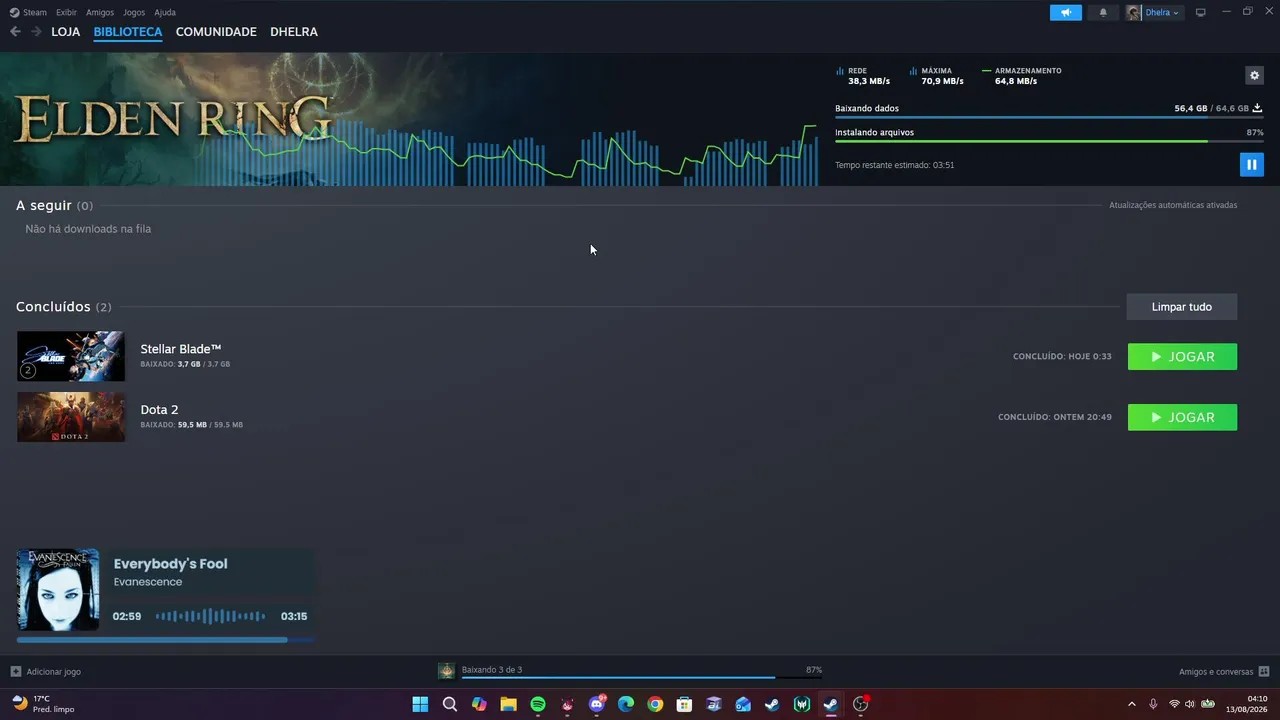Open Microsoft Edge from the taskbar
The height and width of the screenshot is (720, 1280).
pos(626,704)
